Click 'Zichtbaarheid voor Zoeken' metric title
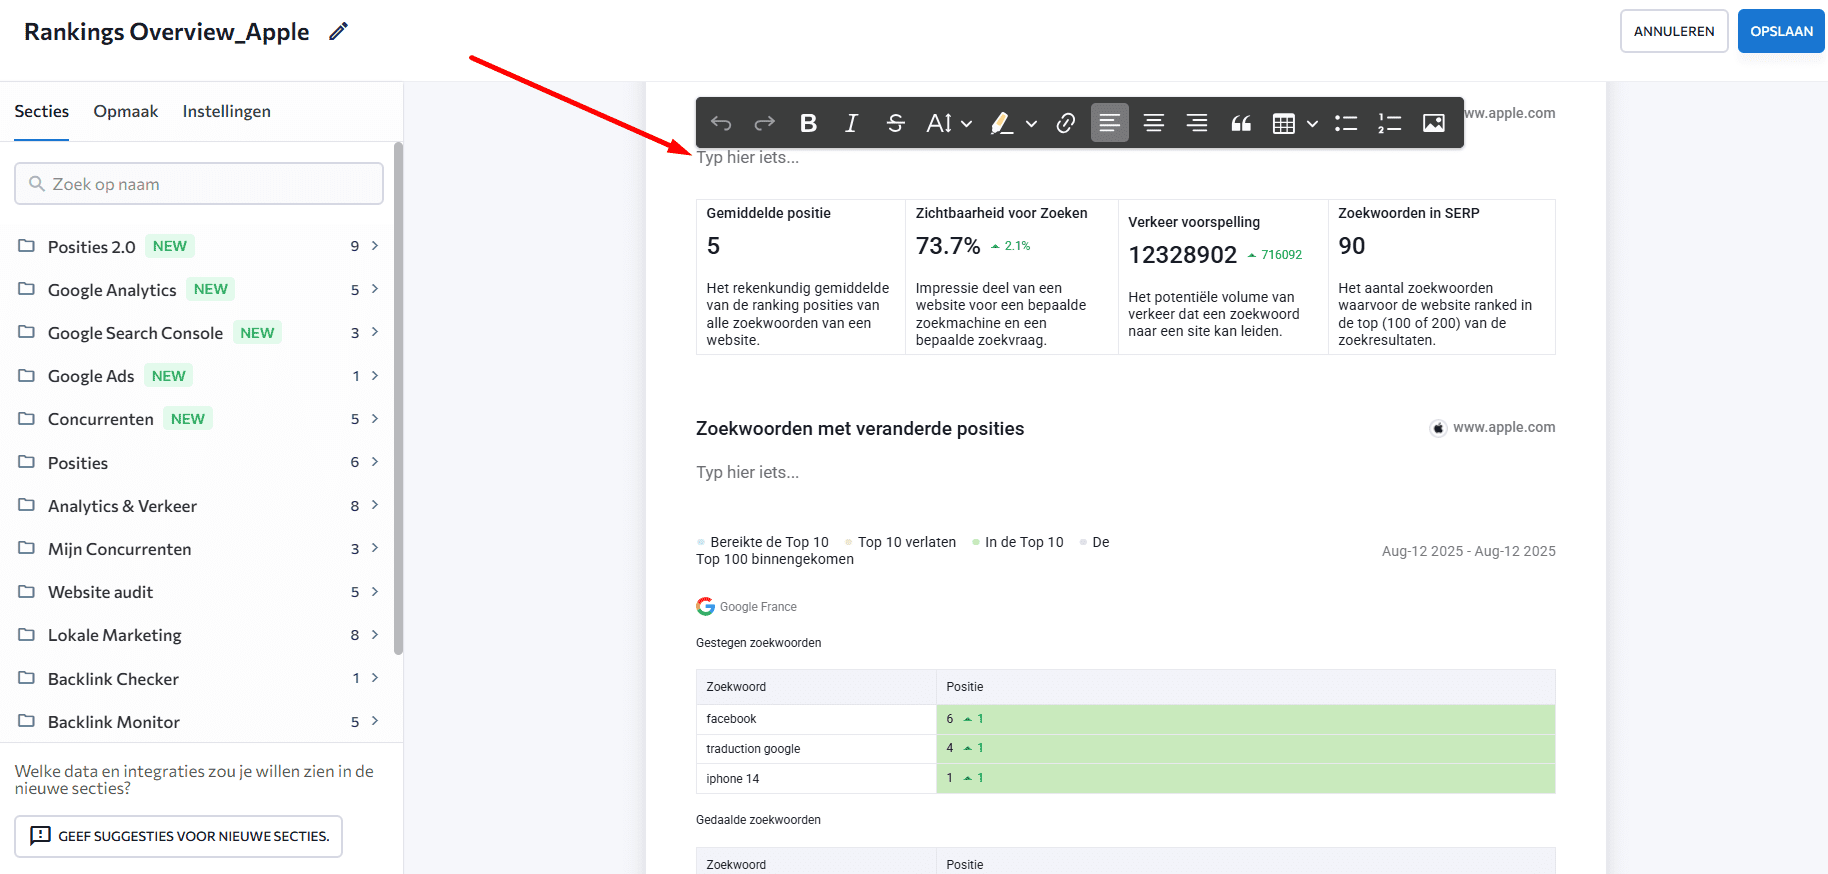 tap(1001, 213)
